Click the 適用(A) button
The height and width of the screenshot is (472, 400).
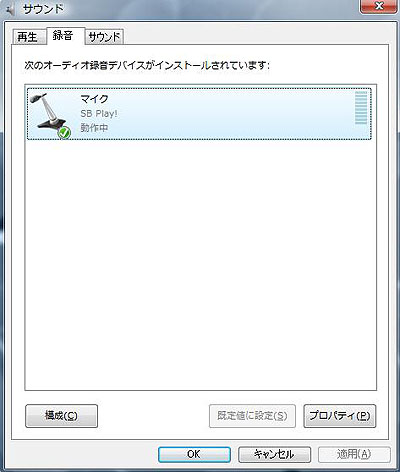[354, 454]
